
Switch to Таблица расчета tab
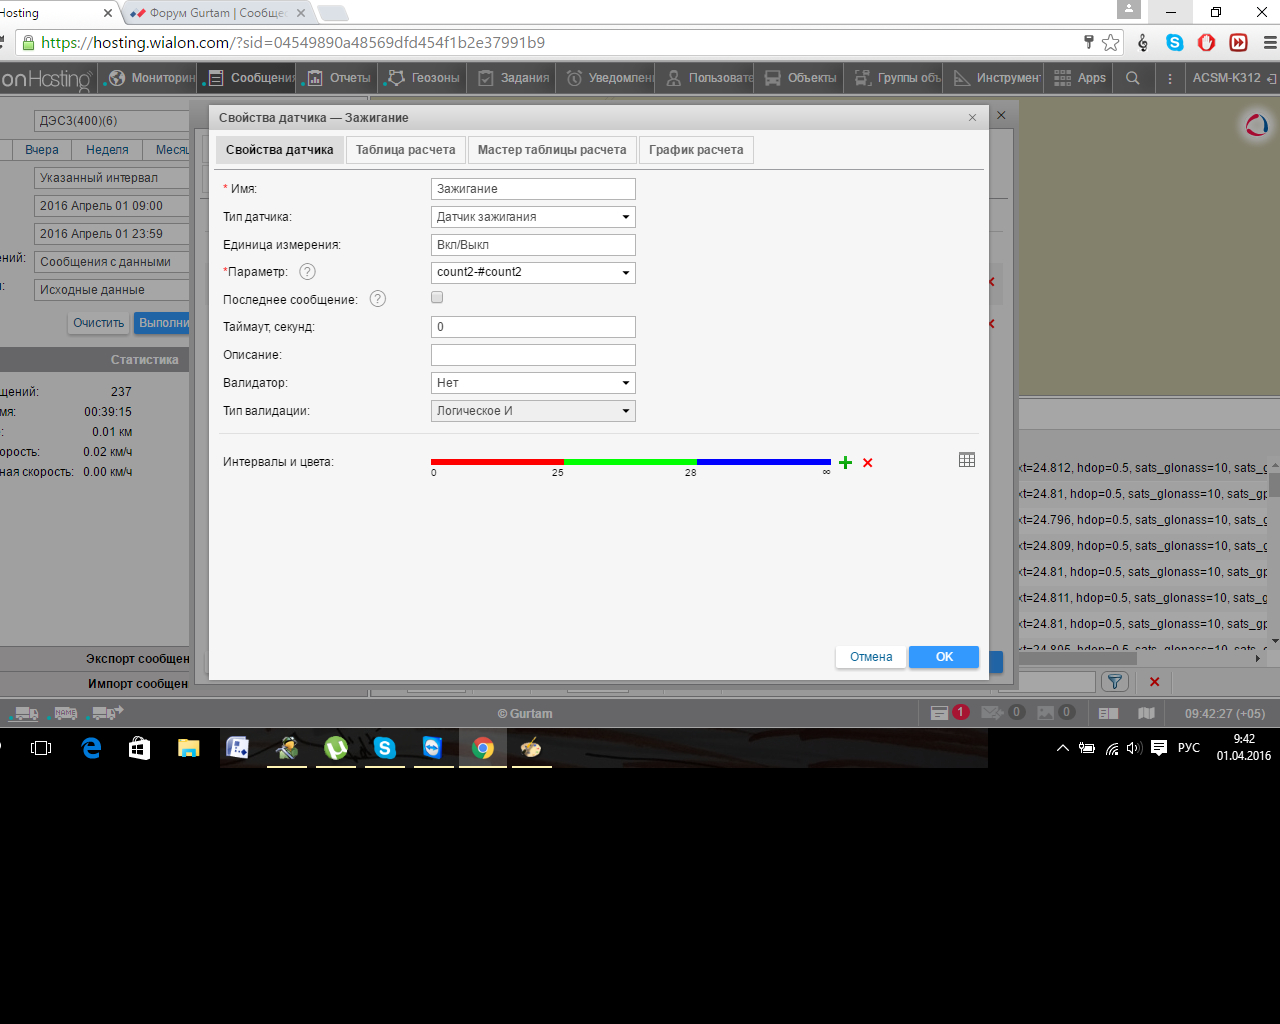pyautogui.click(x=405, y=150)
